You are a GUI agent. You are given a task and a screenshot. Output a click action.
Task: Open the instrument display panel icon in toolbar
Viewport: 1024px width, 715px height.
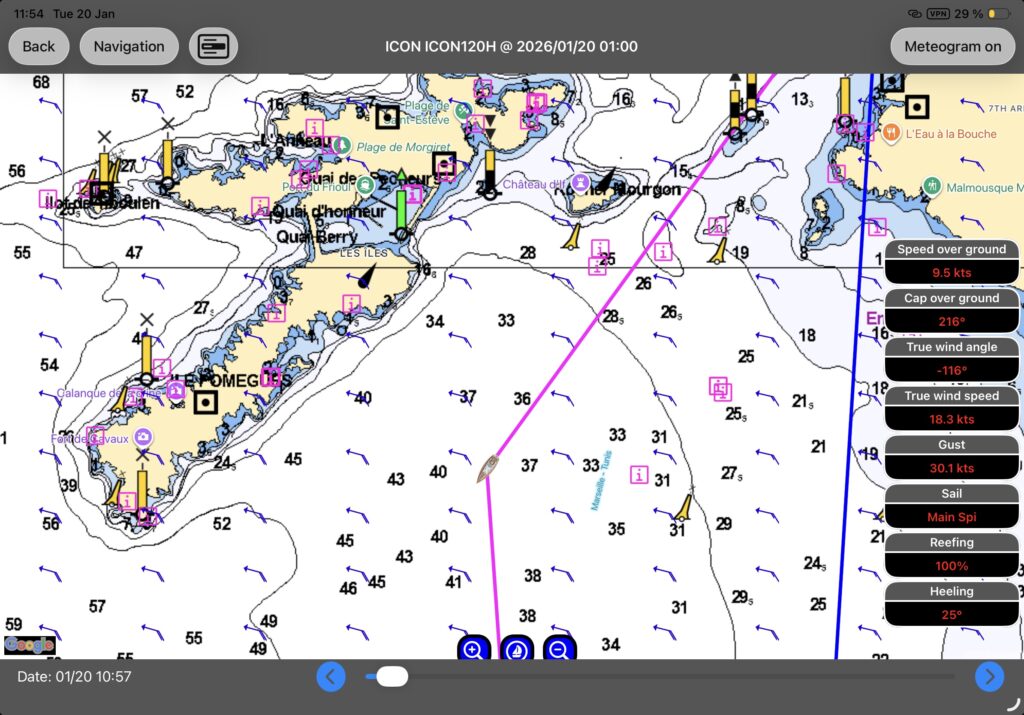coord(213,45)
